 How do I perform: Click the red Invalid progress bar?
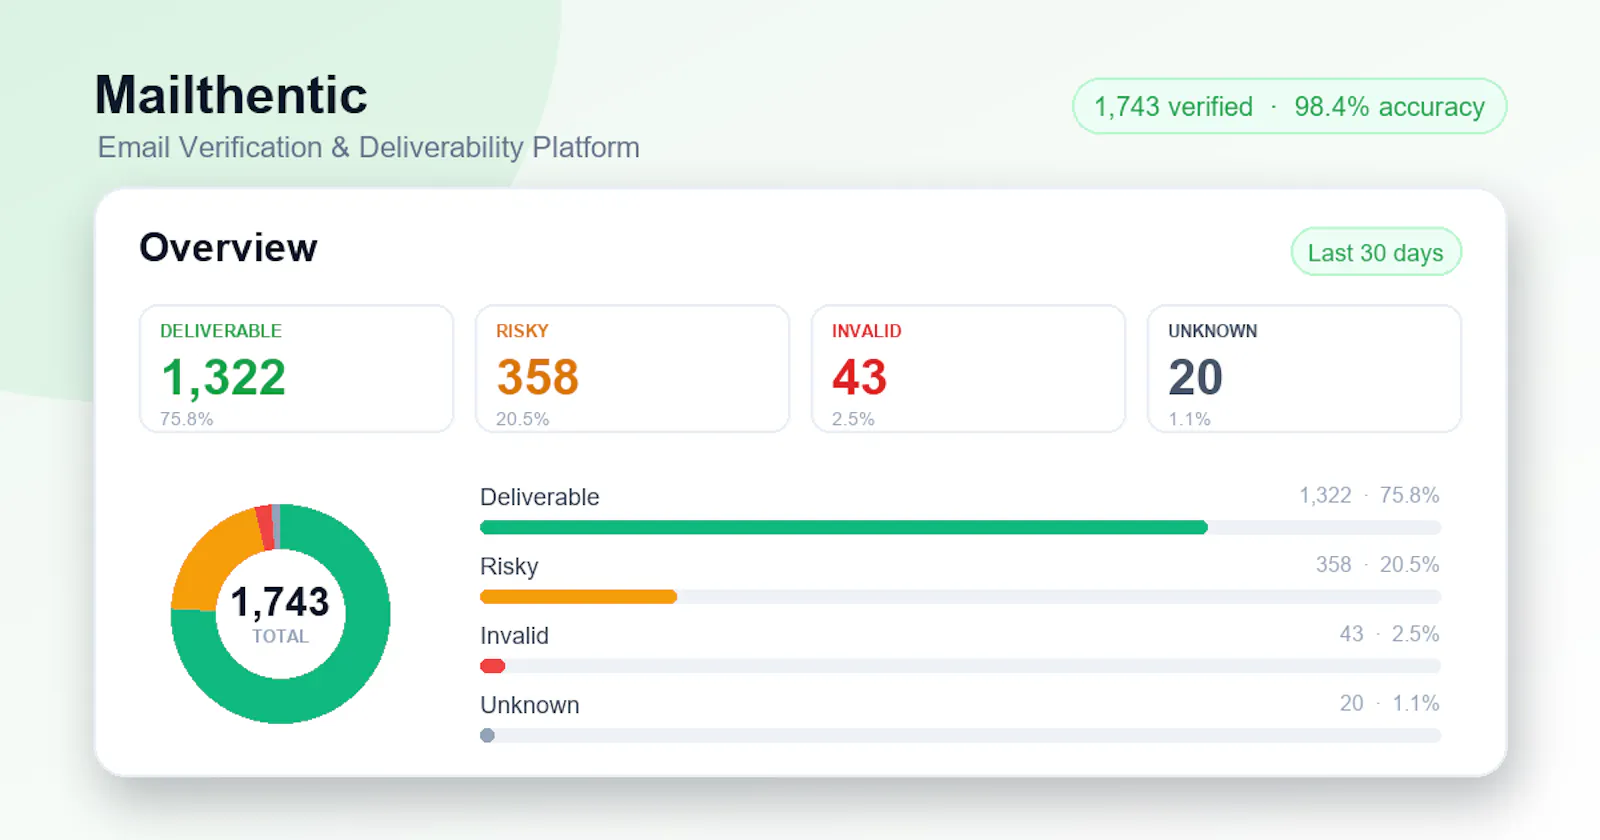point(492,666)
